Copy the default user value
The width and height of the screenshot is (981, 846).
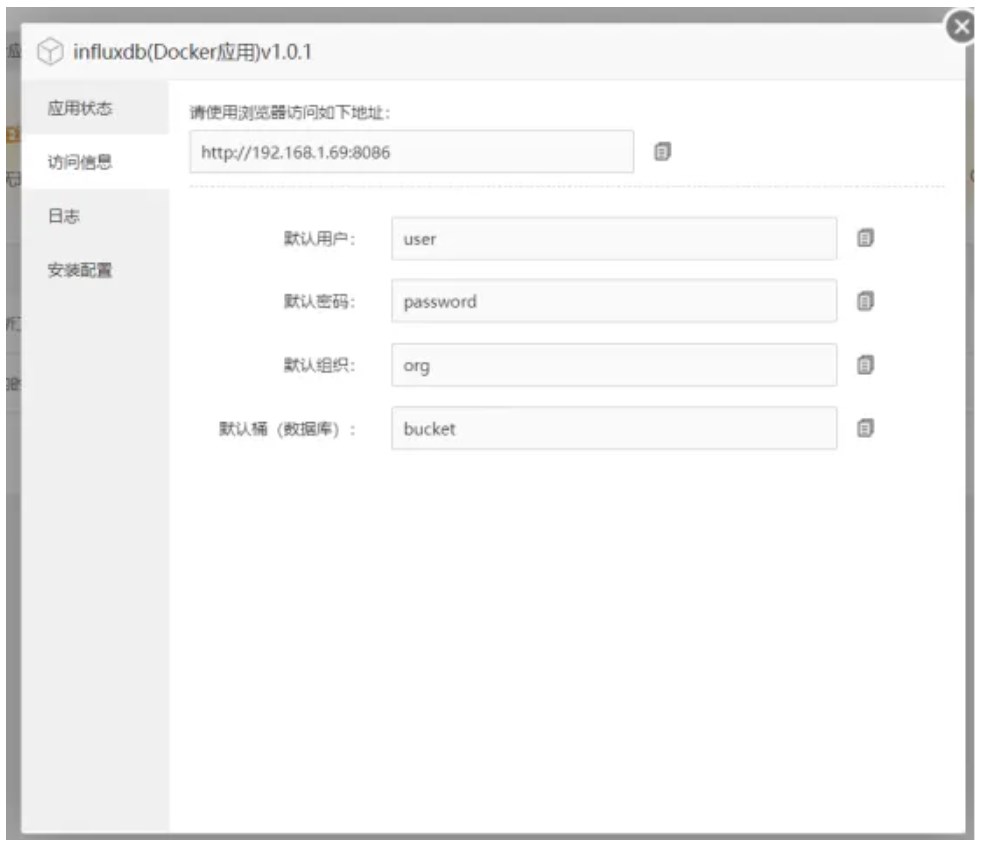click(x=865, y=238)
